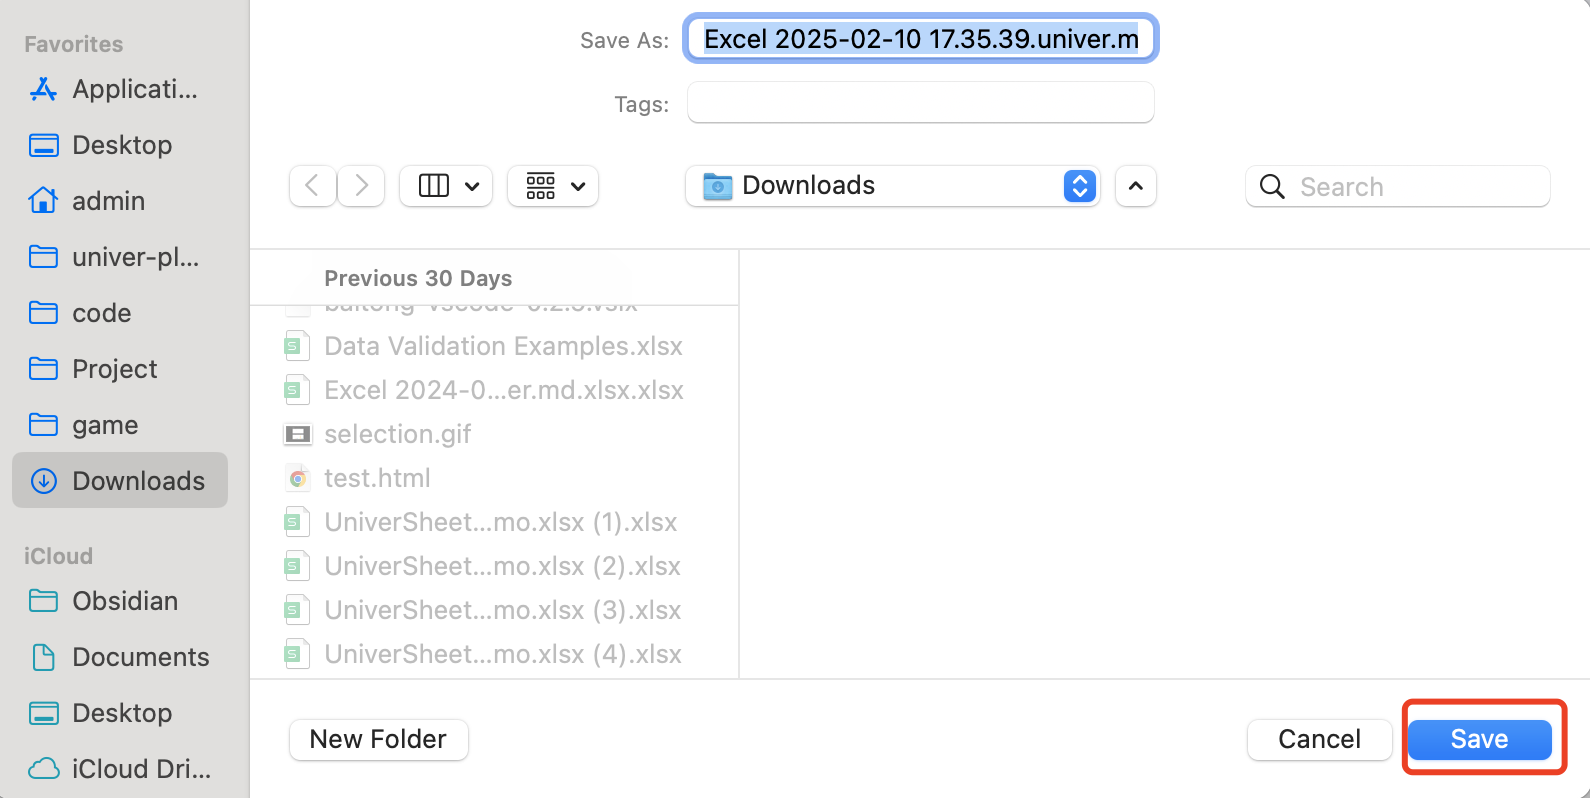1590x798 pixels.
Task: Expand the Downloads location popup
Action: pyautogui.click(x=1079, y=186)
